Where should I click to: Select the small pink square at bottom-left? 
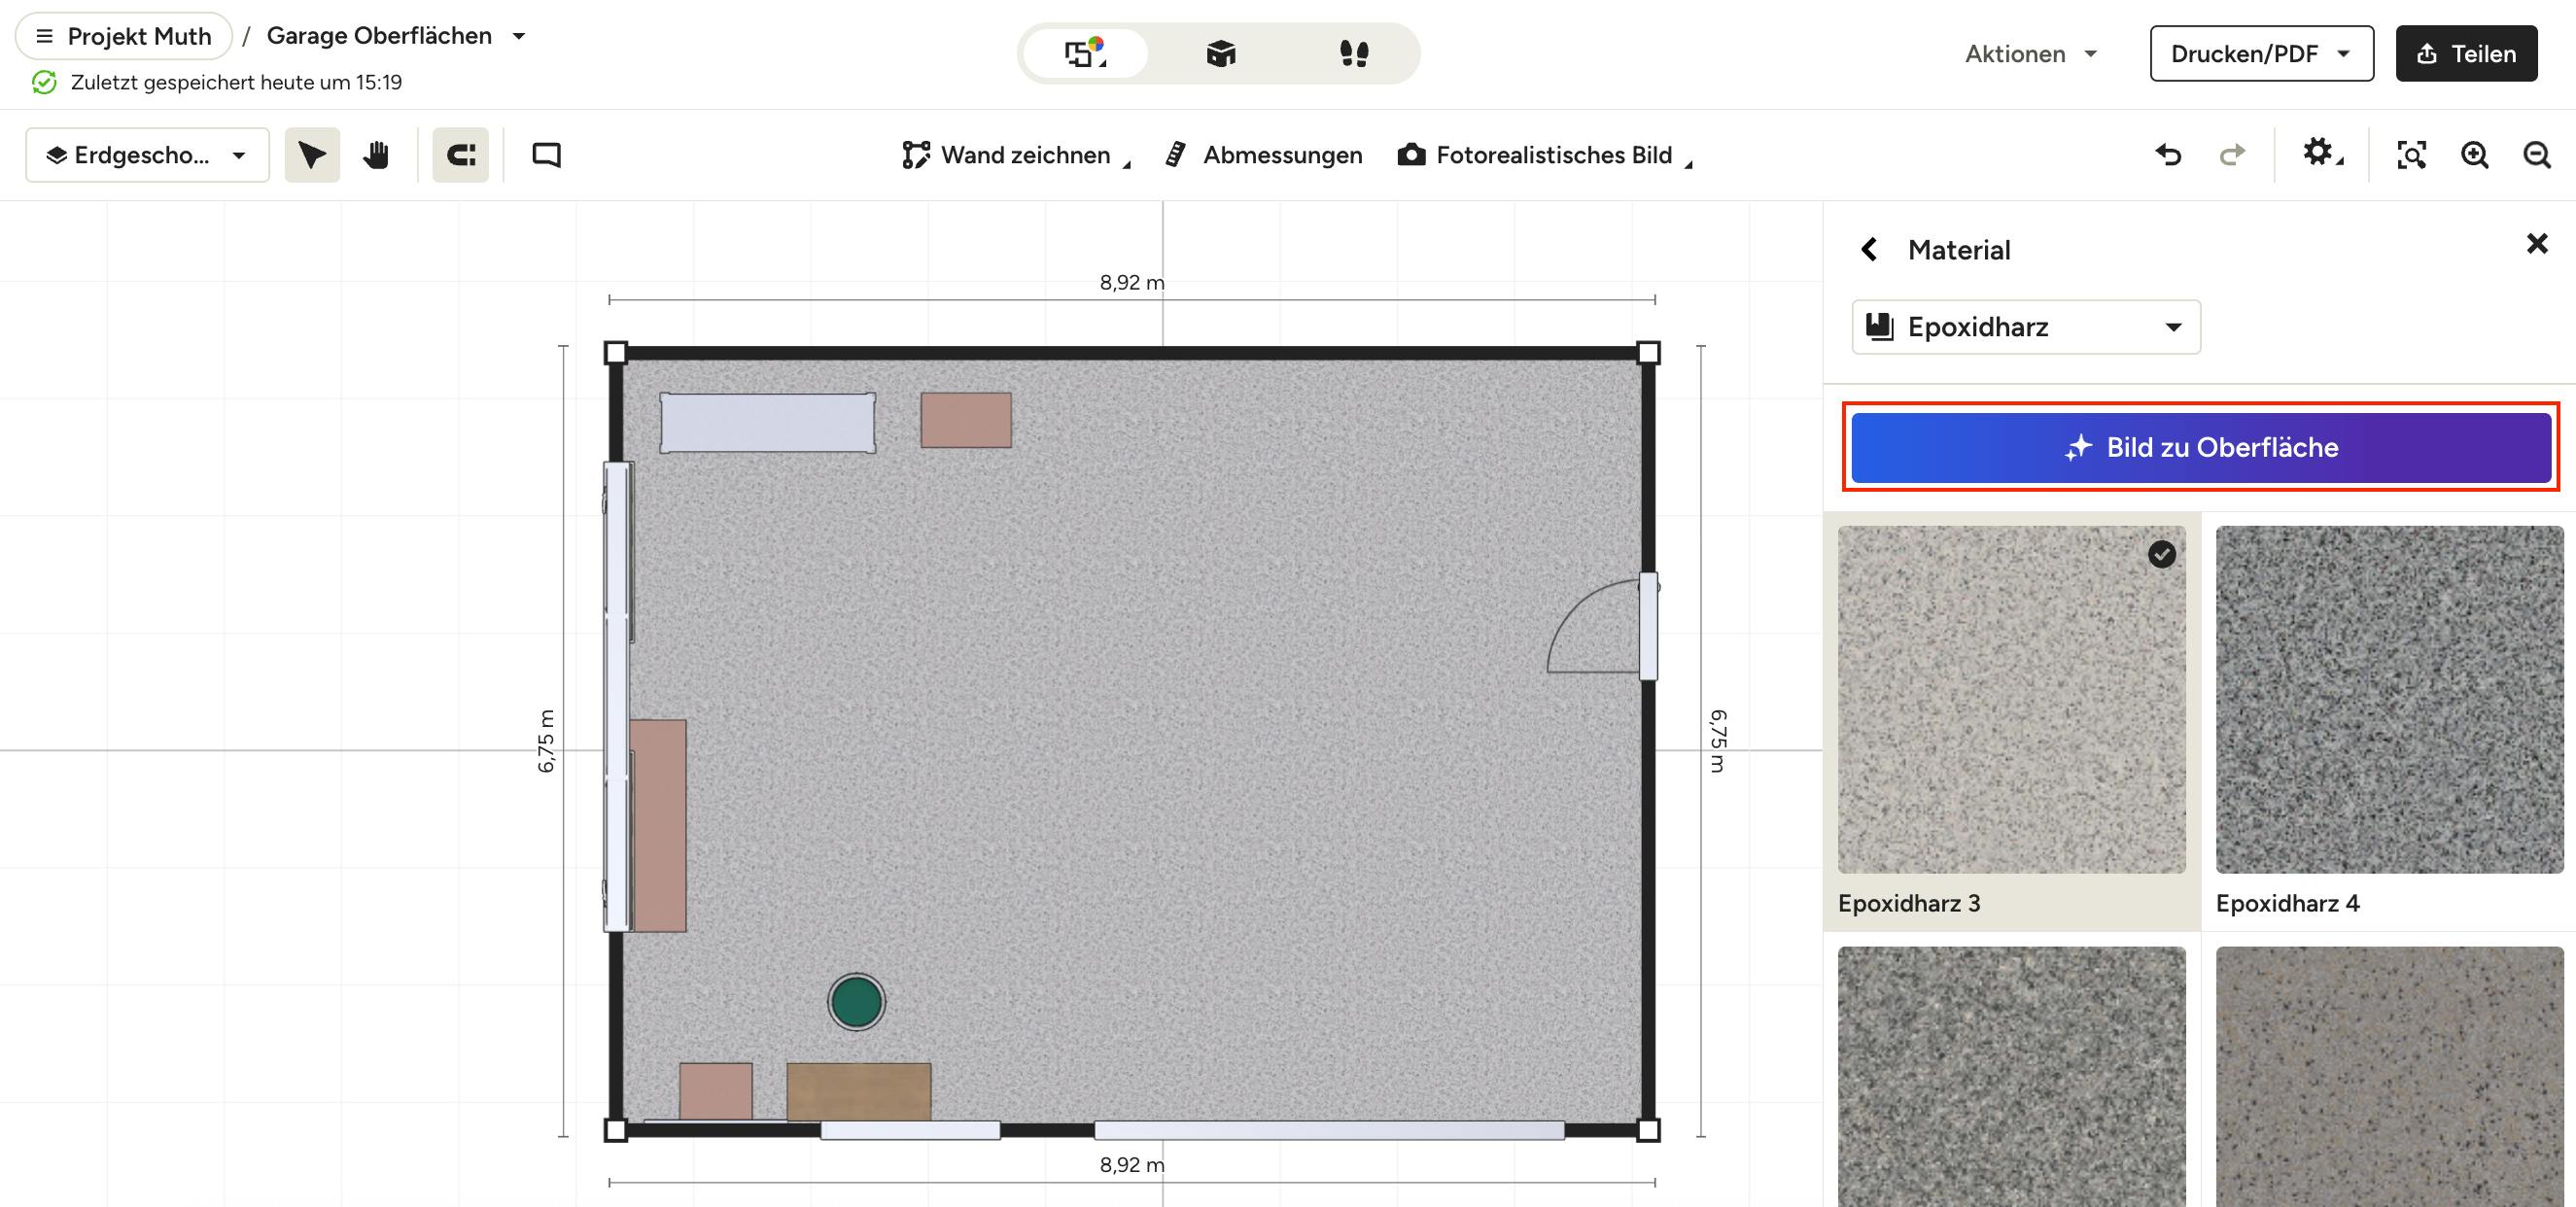coord(716,1091)
